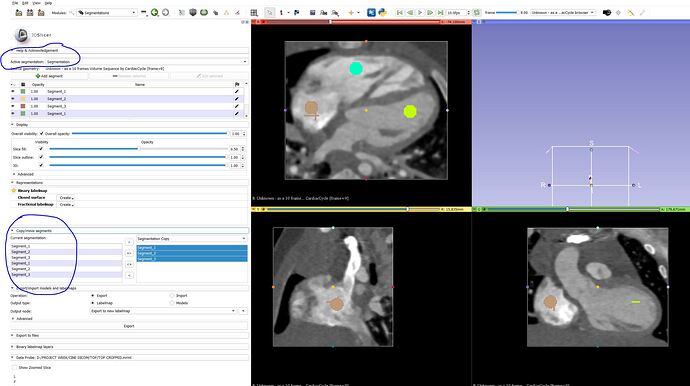The height and width of the screenshot is (386, 690).
Task: Uncheck Slice fill visibility checkbox
Action: (x=41, y=149)
